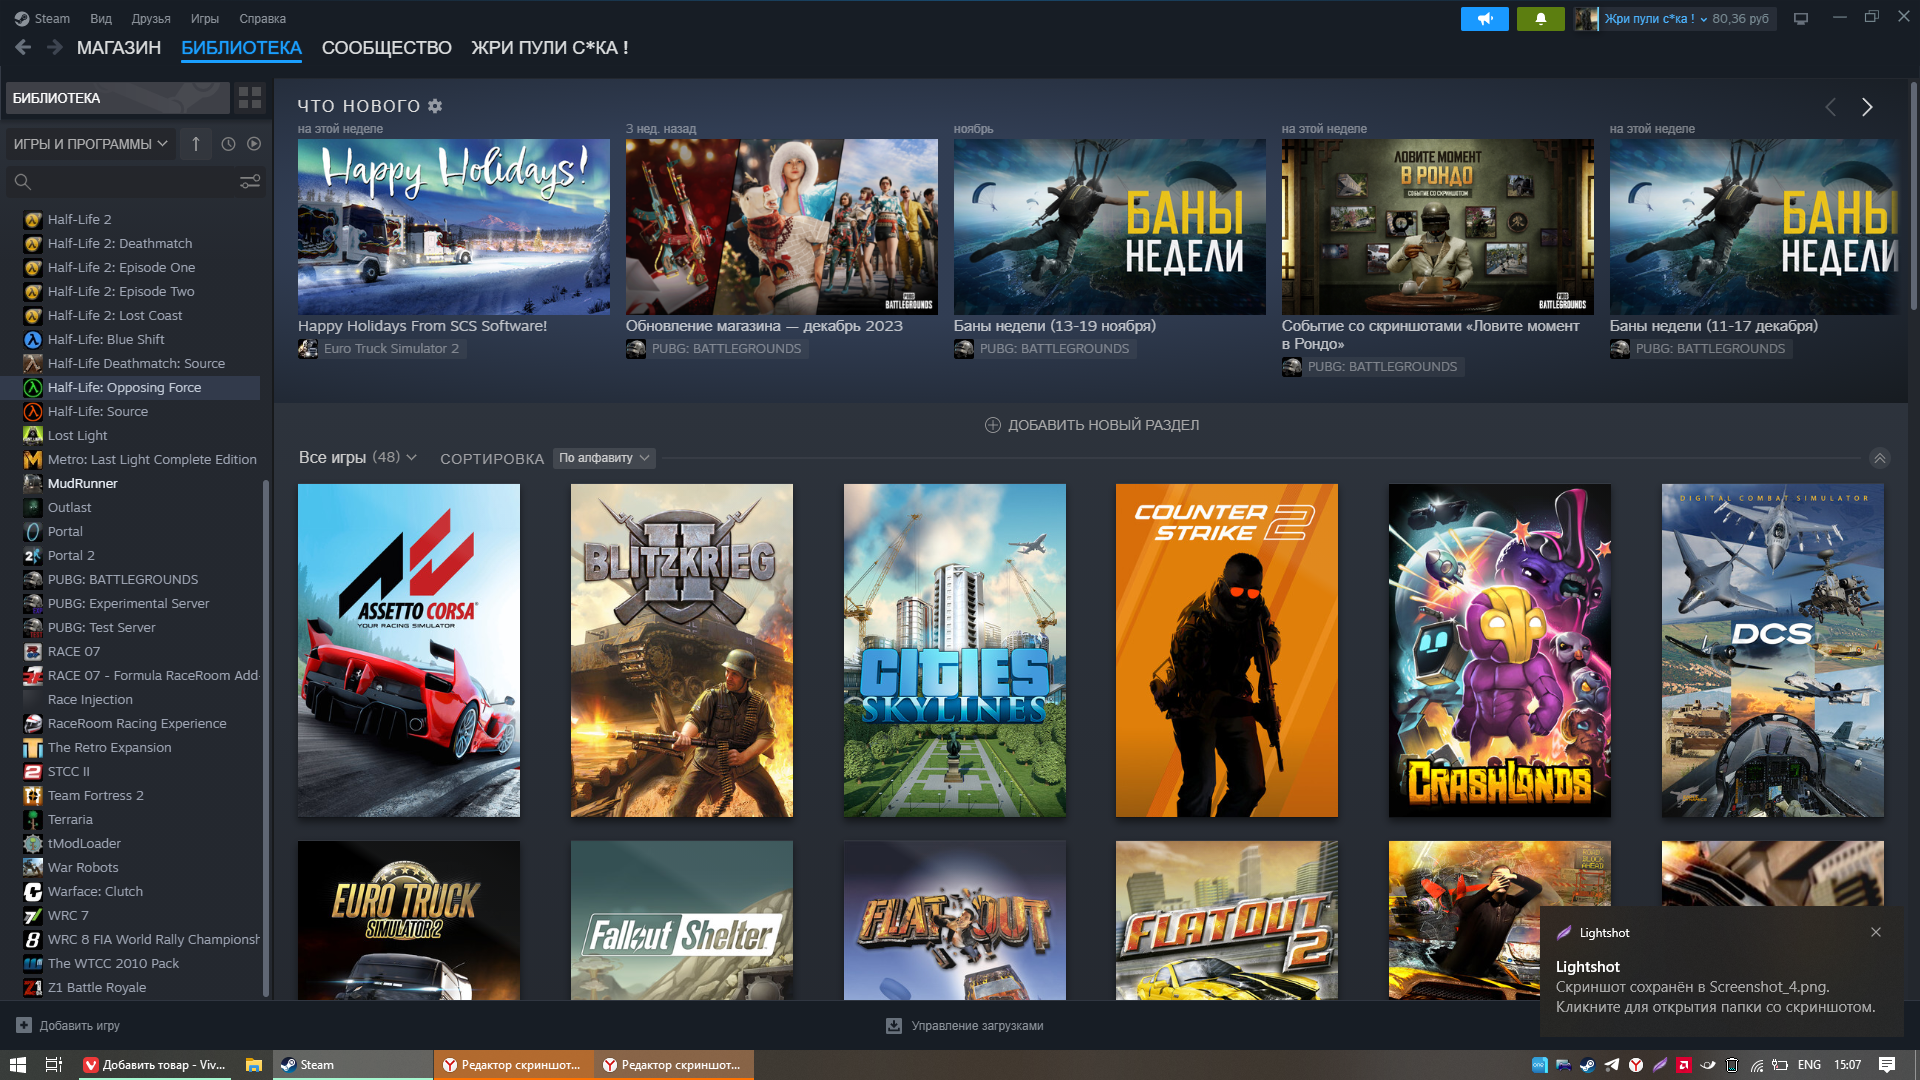This screenshot has height=1080, width=1920.
Task: Go back with the left arrow
Action: (x=23, y=47)
